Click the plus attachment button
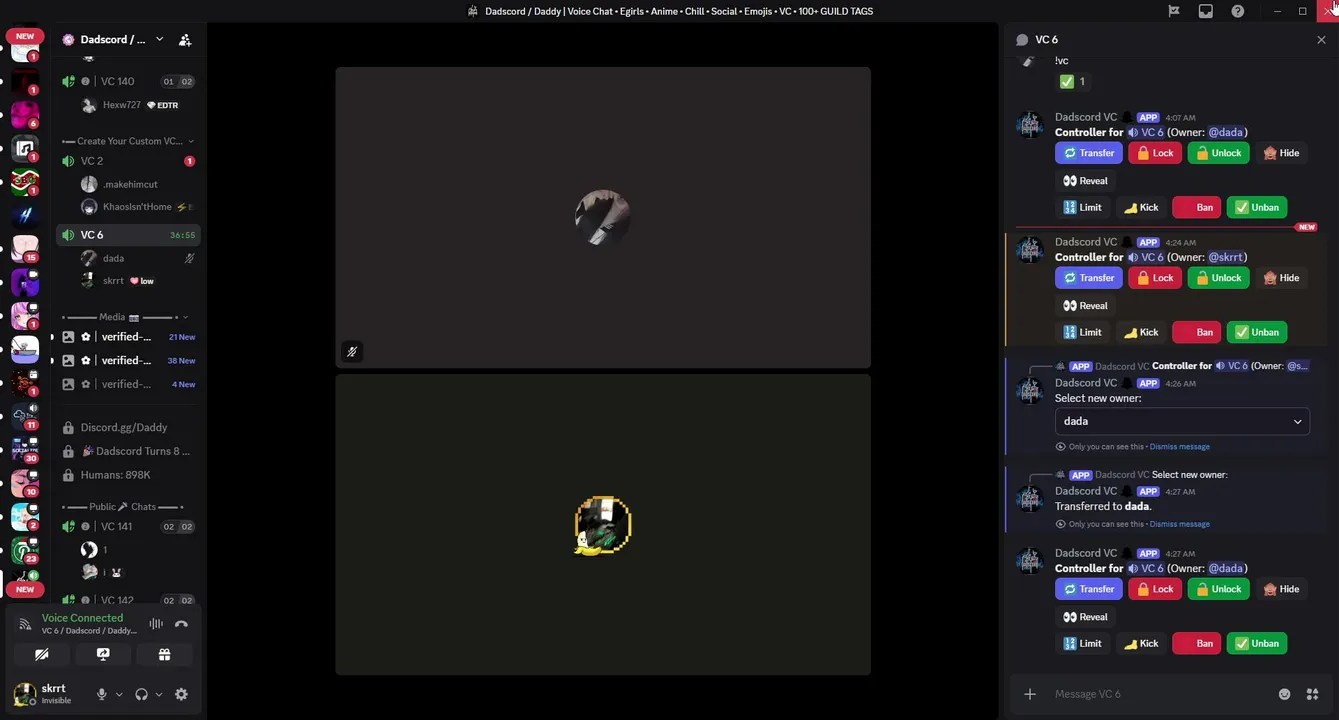The width and height of the screenshot is (1339, 720). tap(1030, 694)
